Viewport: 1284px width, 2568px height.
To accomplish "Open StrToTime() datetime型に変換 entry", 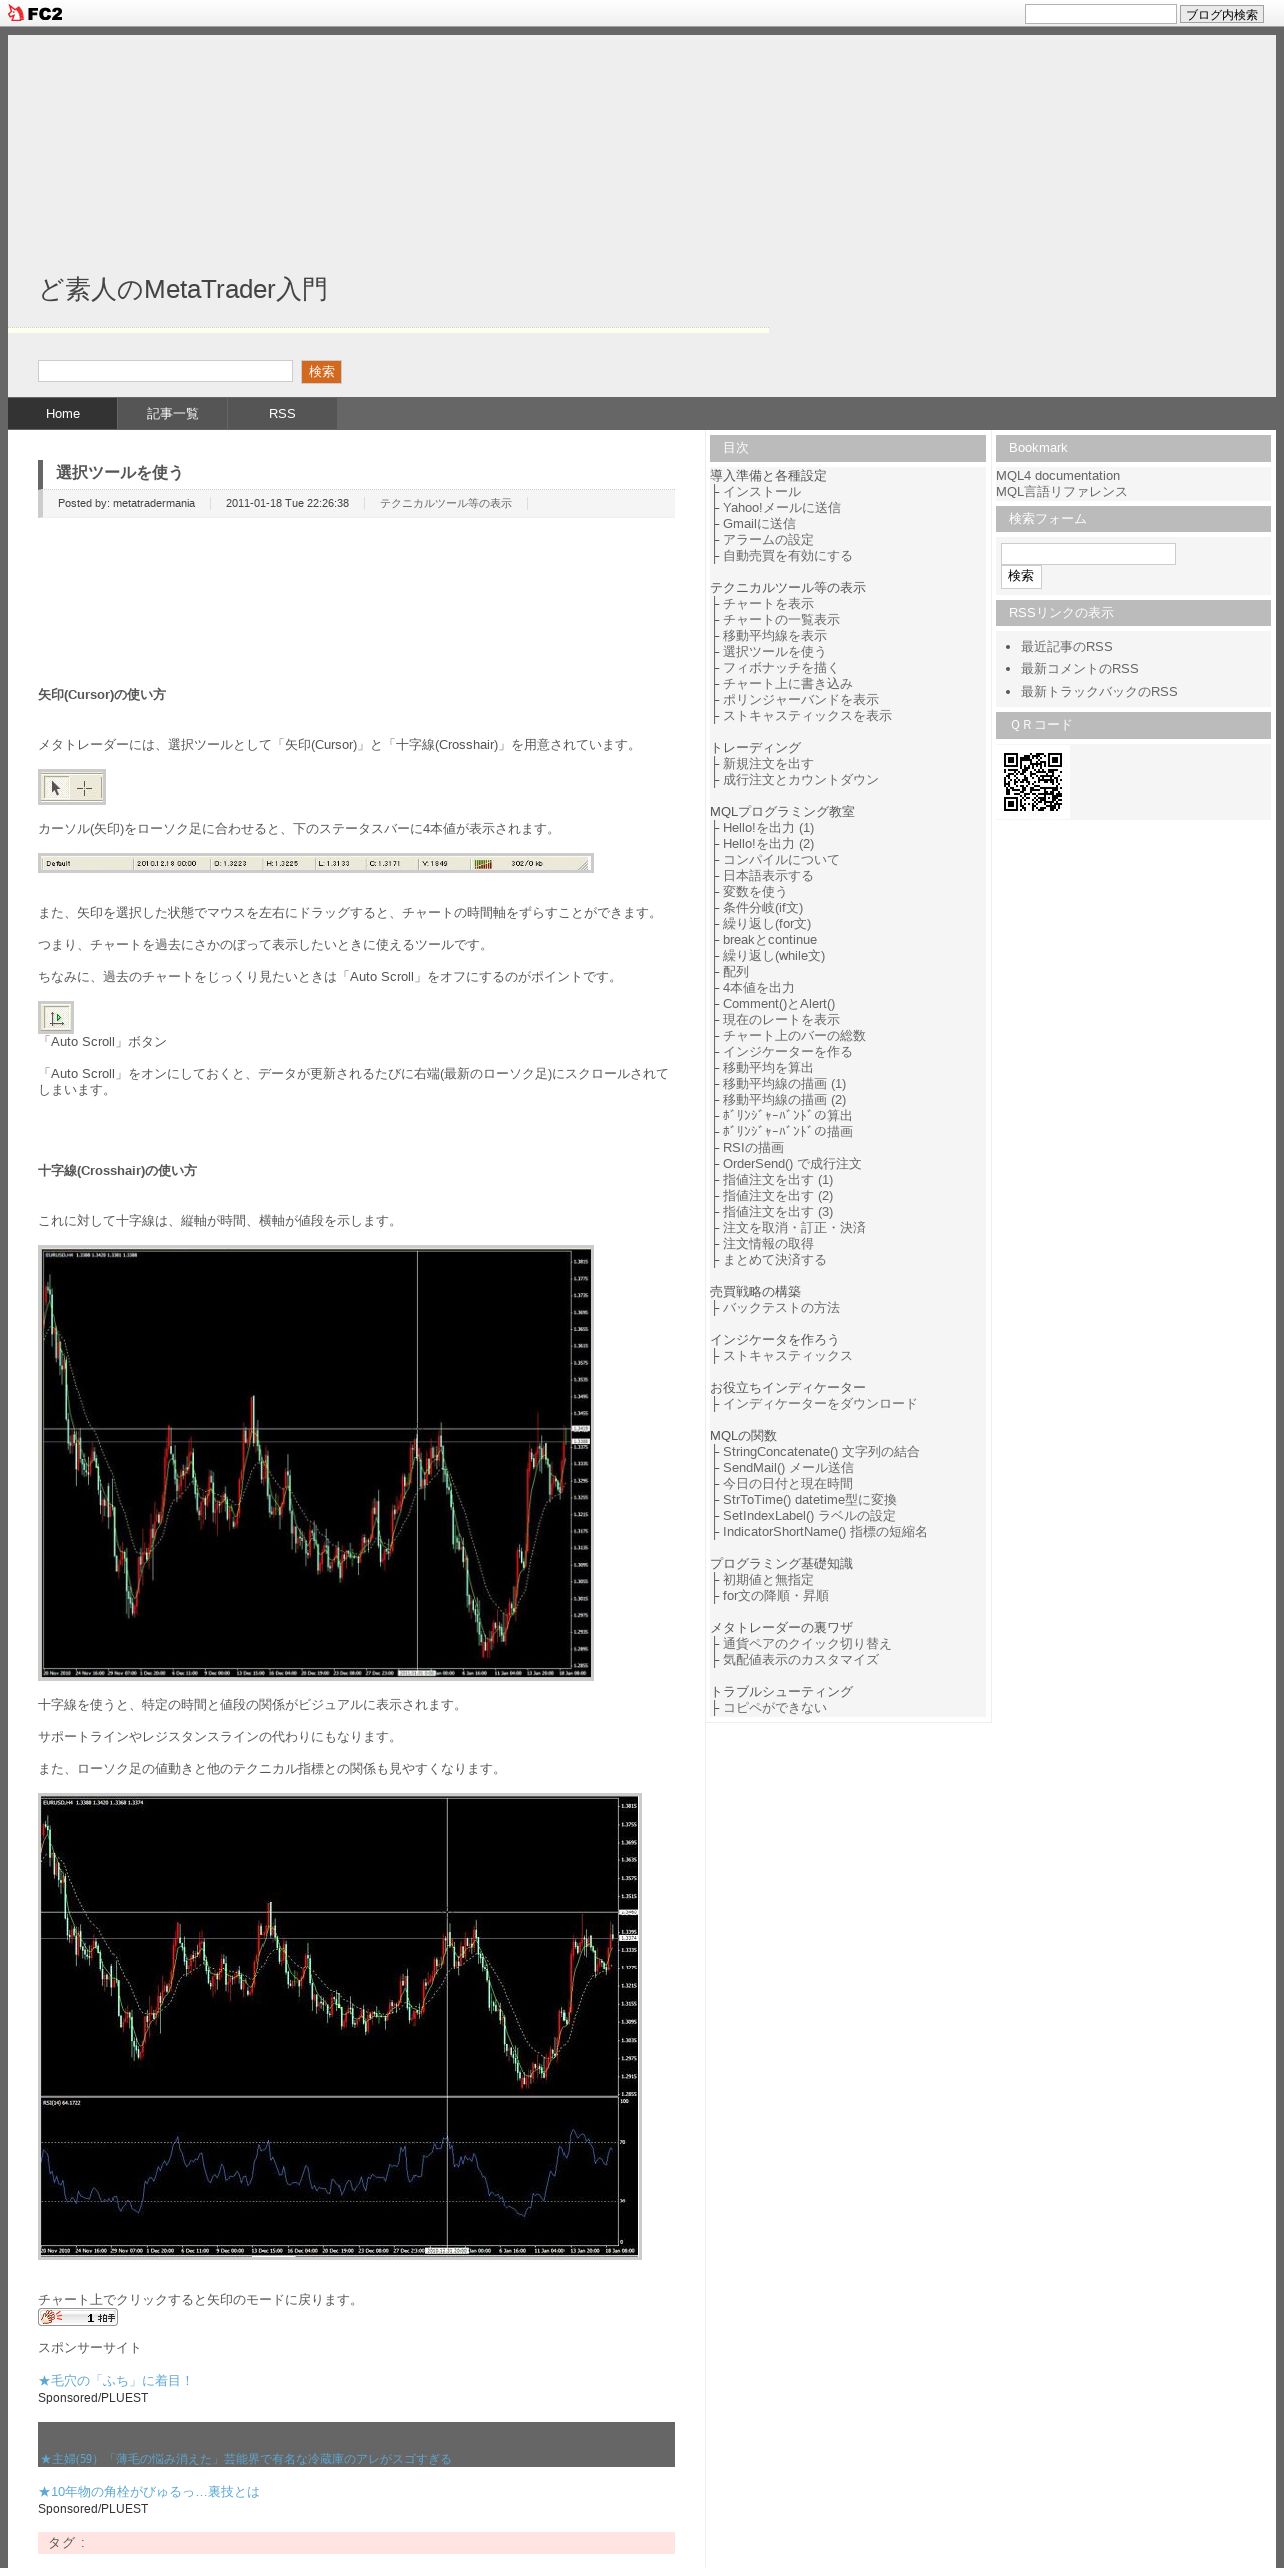I will click(810, 1500).
